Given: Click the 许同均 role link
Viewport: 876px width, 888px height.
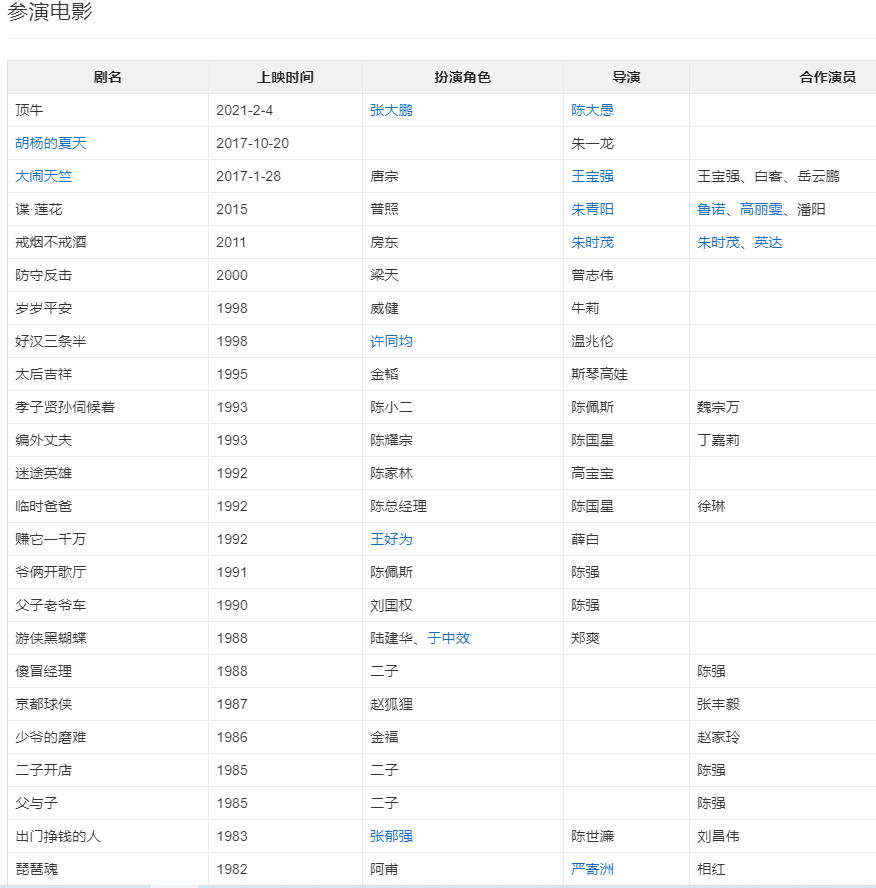Looking at the screenshot, I should tap(391, 341).
